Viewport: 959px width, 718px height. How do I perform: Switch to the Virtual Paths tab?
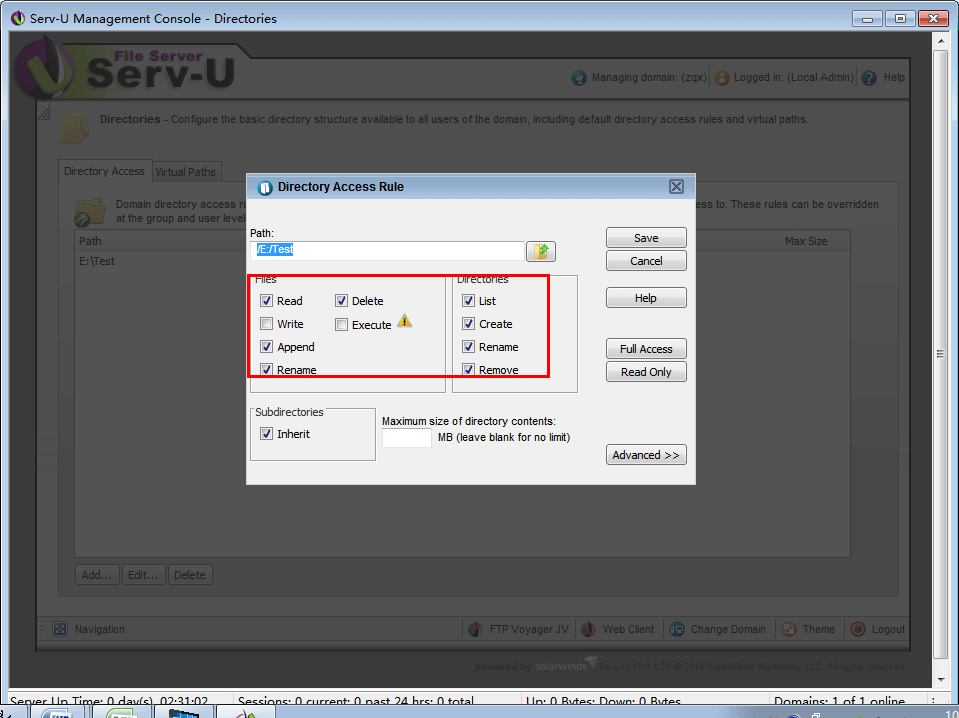click(x=185, y=172)
